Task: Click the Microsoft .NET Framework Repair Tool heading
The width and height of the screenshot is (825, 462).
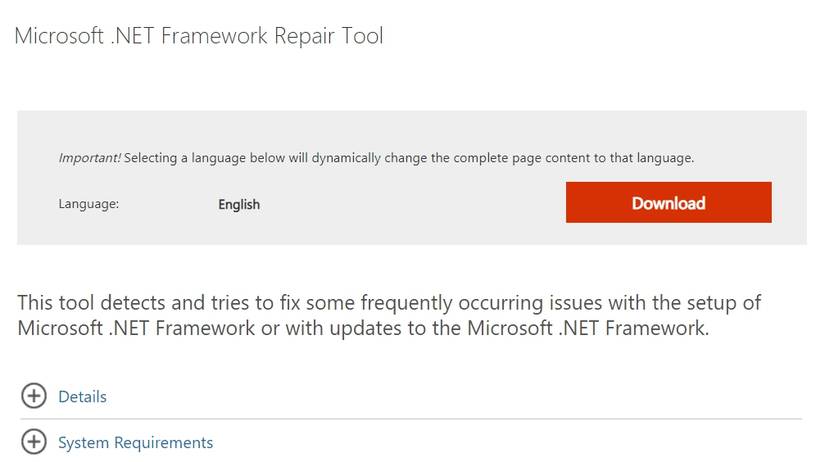Action: [x=198, y=36]
